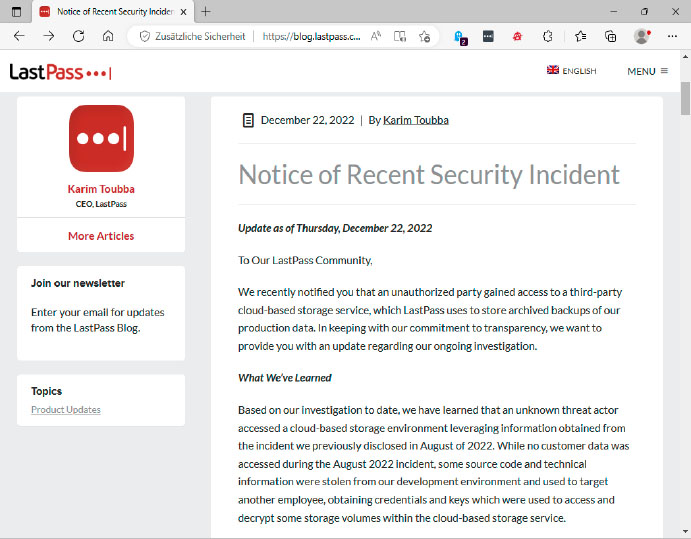Image resolution: width=691 pixels, height=539 pixels.
Task: Click the red LastPass author avatar
Action: coord(101,138)
